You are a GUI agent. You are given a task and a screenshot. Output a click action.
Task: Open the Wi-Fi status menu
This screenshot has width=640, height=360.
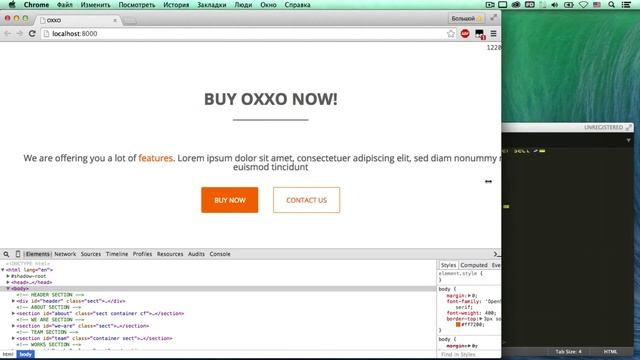(x=583, y=5)
